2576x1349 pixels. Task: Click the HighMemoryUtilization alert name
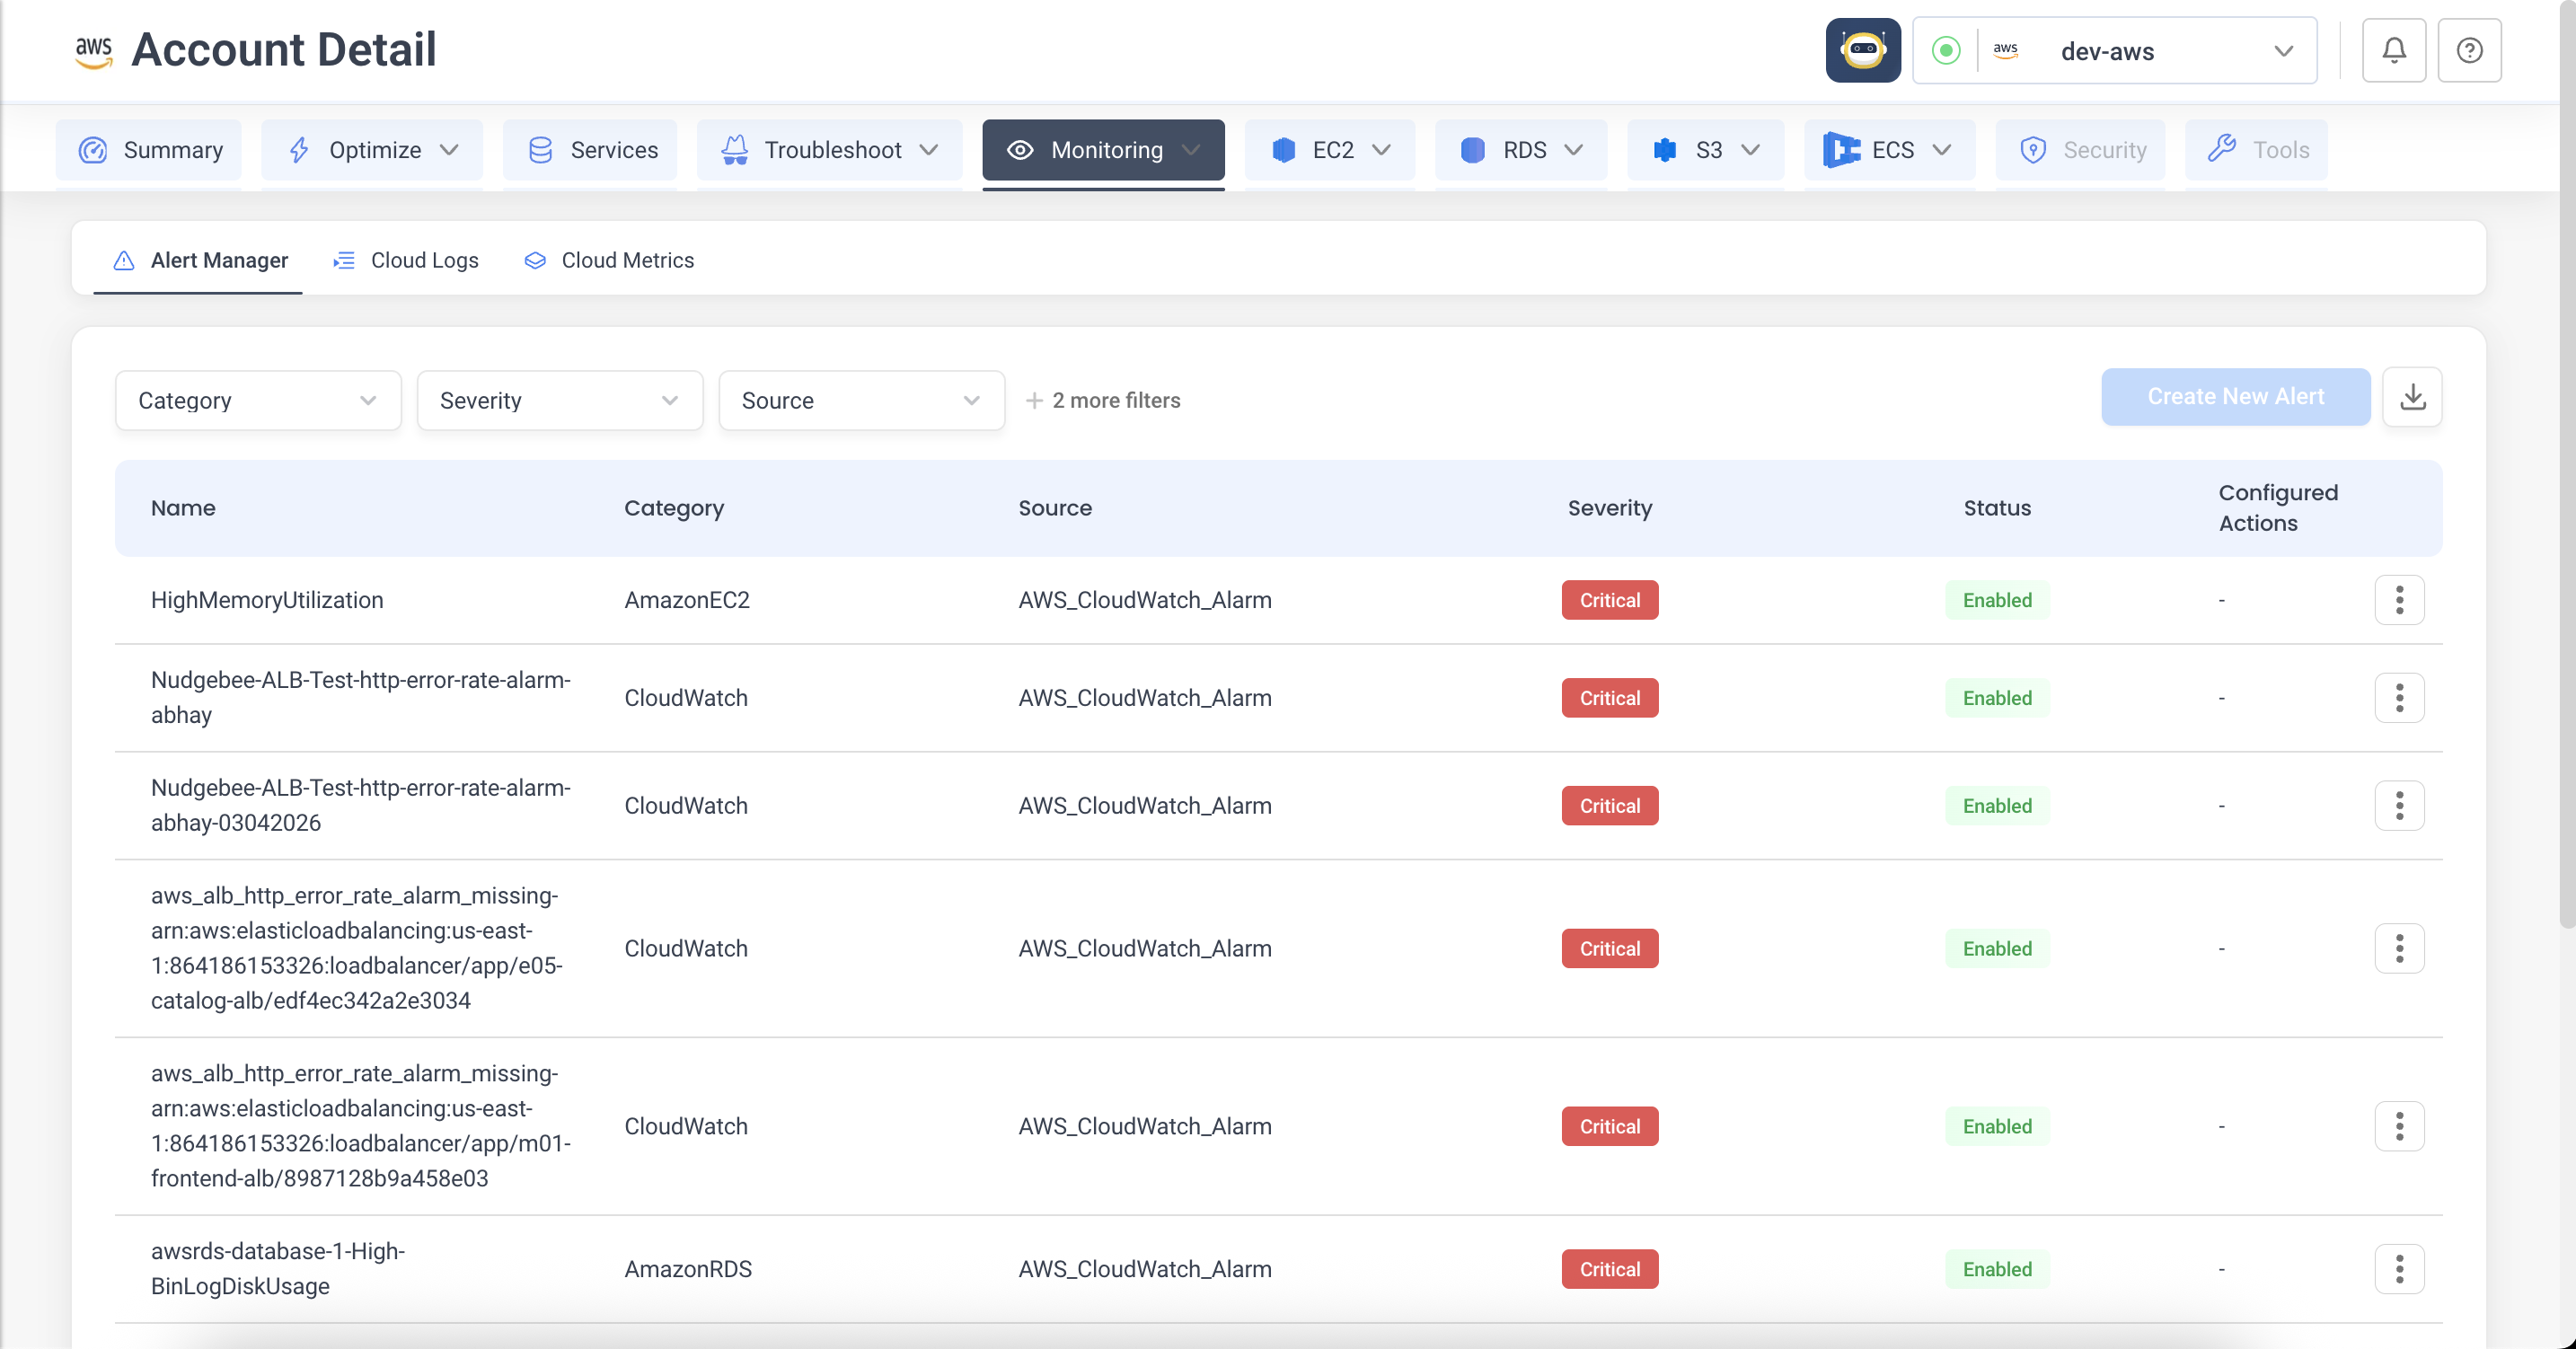[x=267, y=600]
